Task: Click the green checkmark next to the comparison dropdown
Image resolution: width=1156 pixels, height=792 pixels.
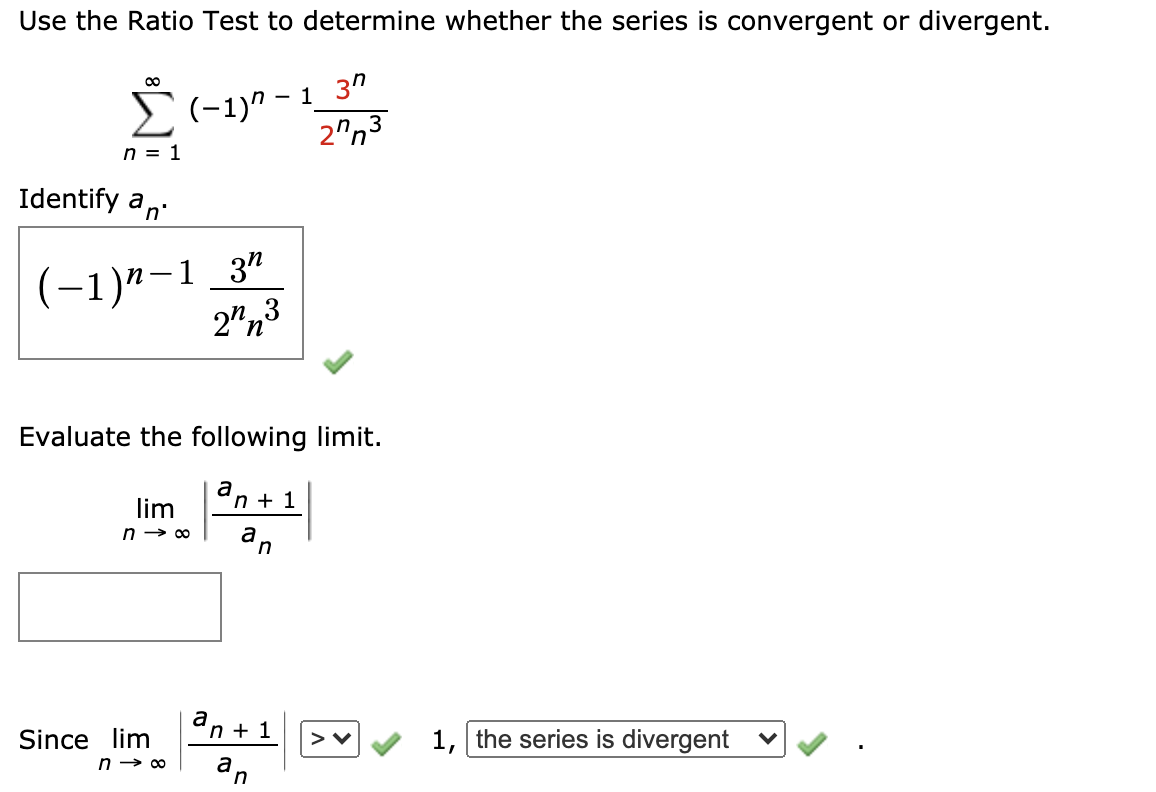Action: [386, 742]
